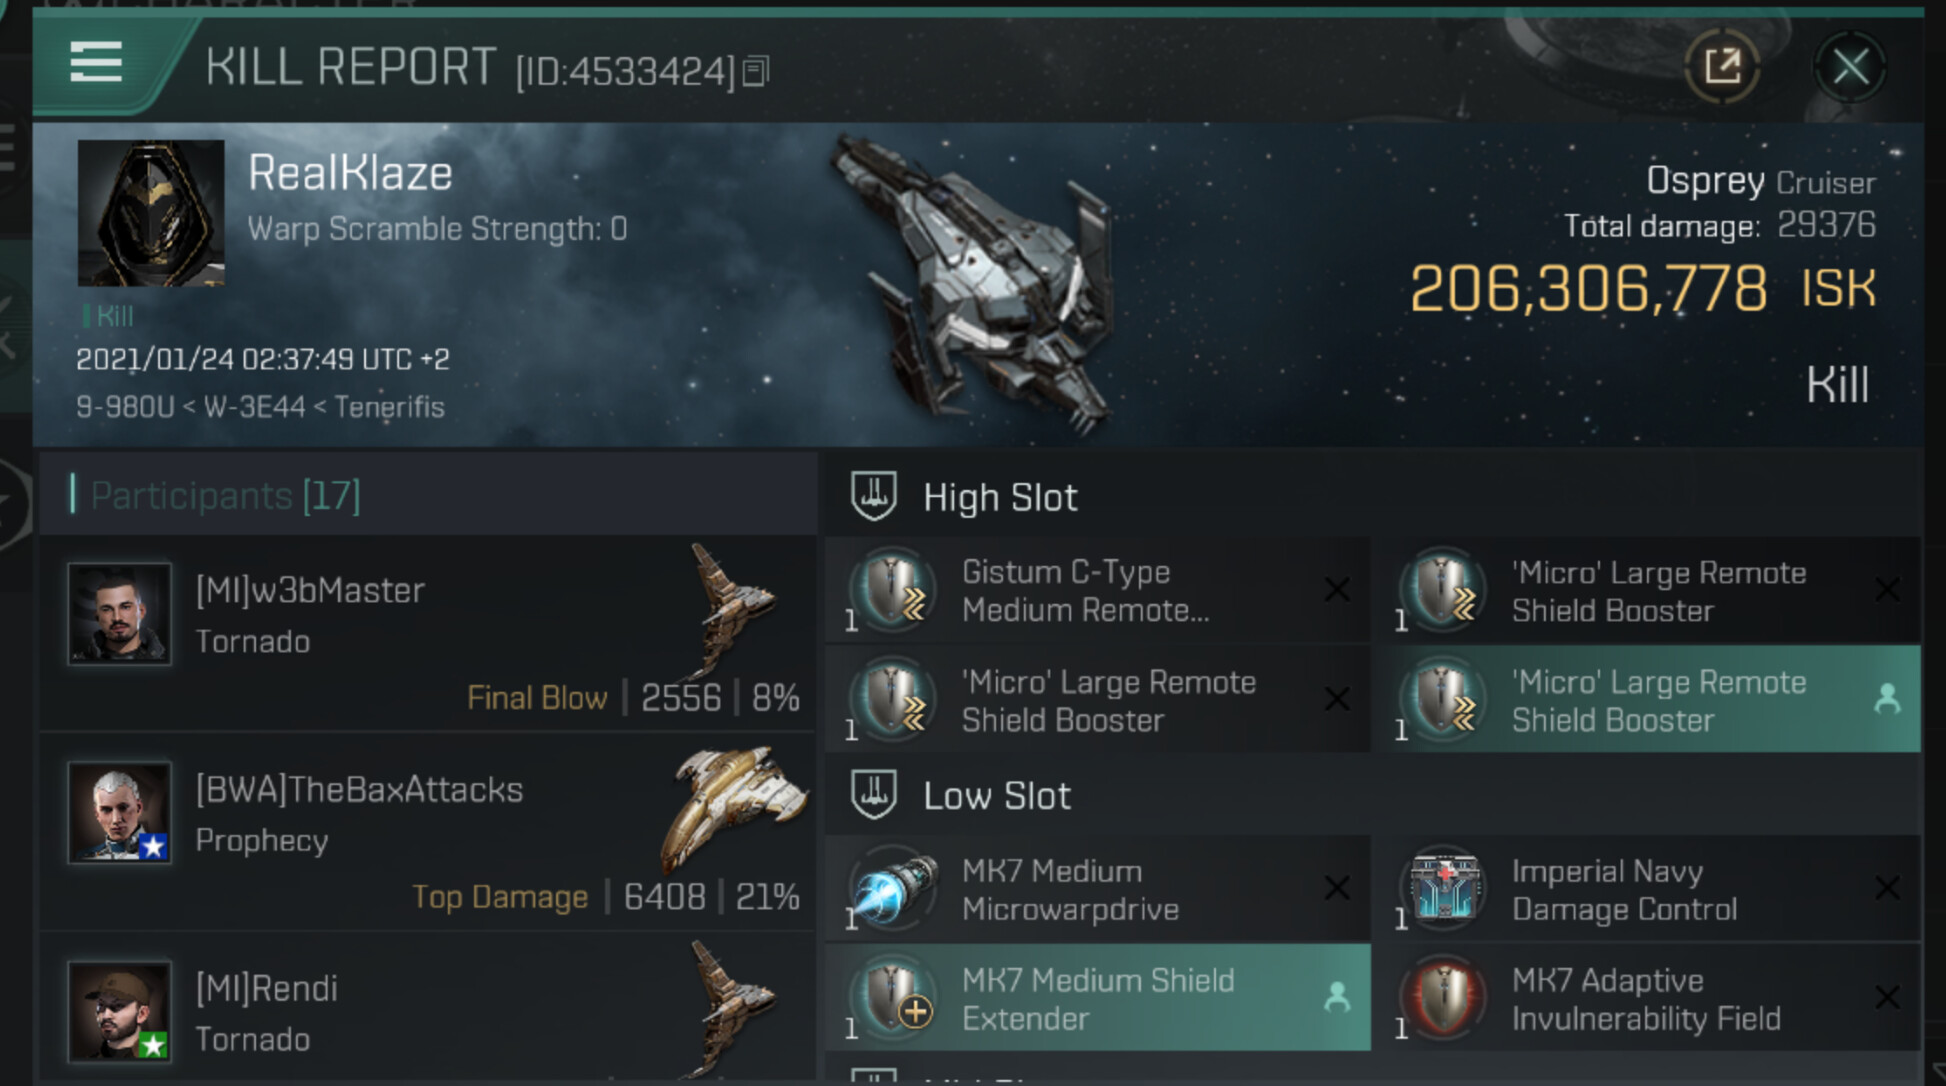Click the MK7 Adaptive Invulnerability Field icon
This screenshot has height=1086, width=1946.
pos(1443,998)
